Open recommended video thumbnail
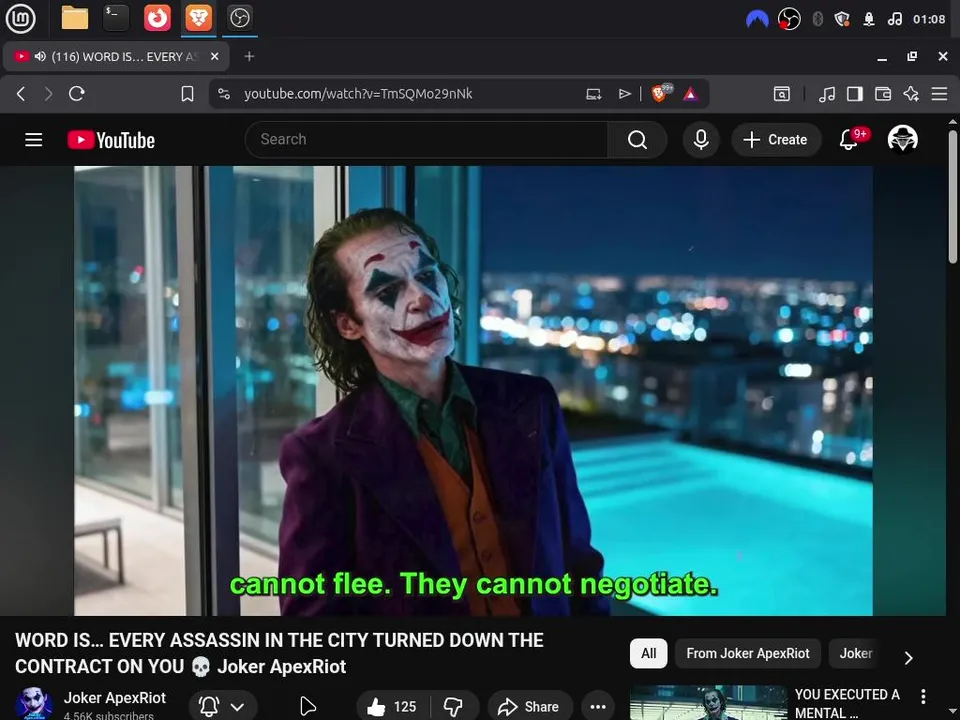 (x=708, y=702)
